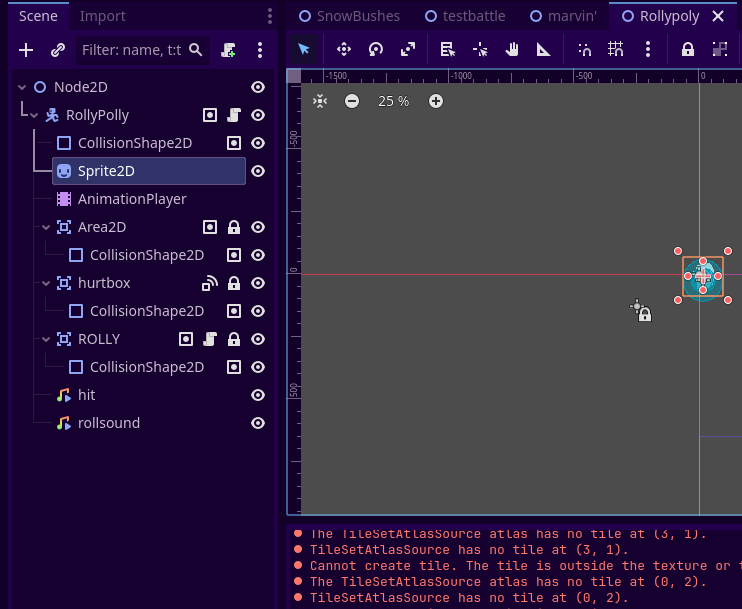The width and height of the screenshot is (742, 609).
Task: Hide the hurtbox node with eye icon
Action: pos(258,283)
